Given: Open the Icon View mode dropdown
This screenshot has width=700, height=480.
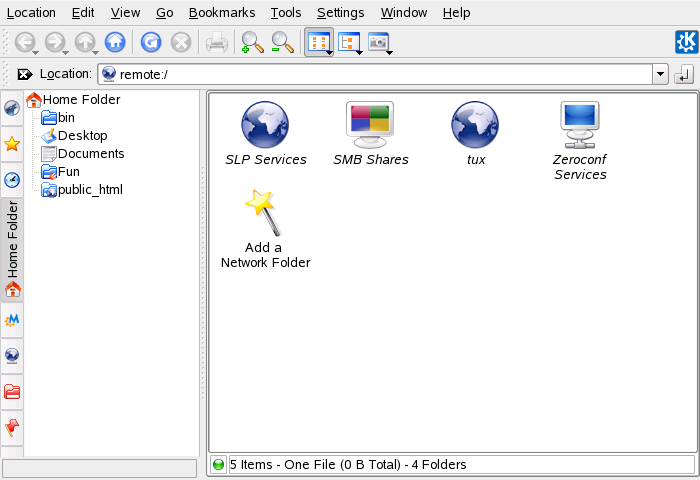Looking at the screenshot, I should point(319,43).
